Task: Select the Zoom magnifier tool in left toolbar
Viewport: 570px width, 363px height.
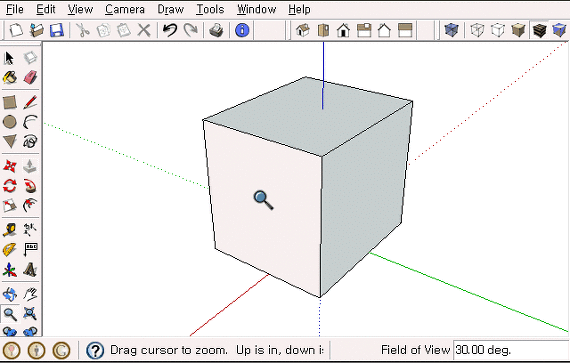Action: tap(10, 314)
